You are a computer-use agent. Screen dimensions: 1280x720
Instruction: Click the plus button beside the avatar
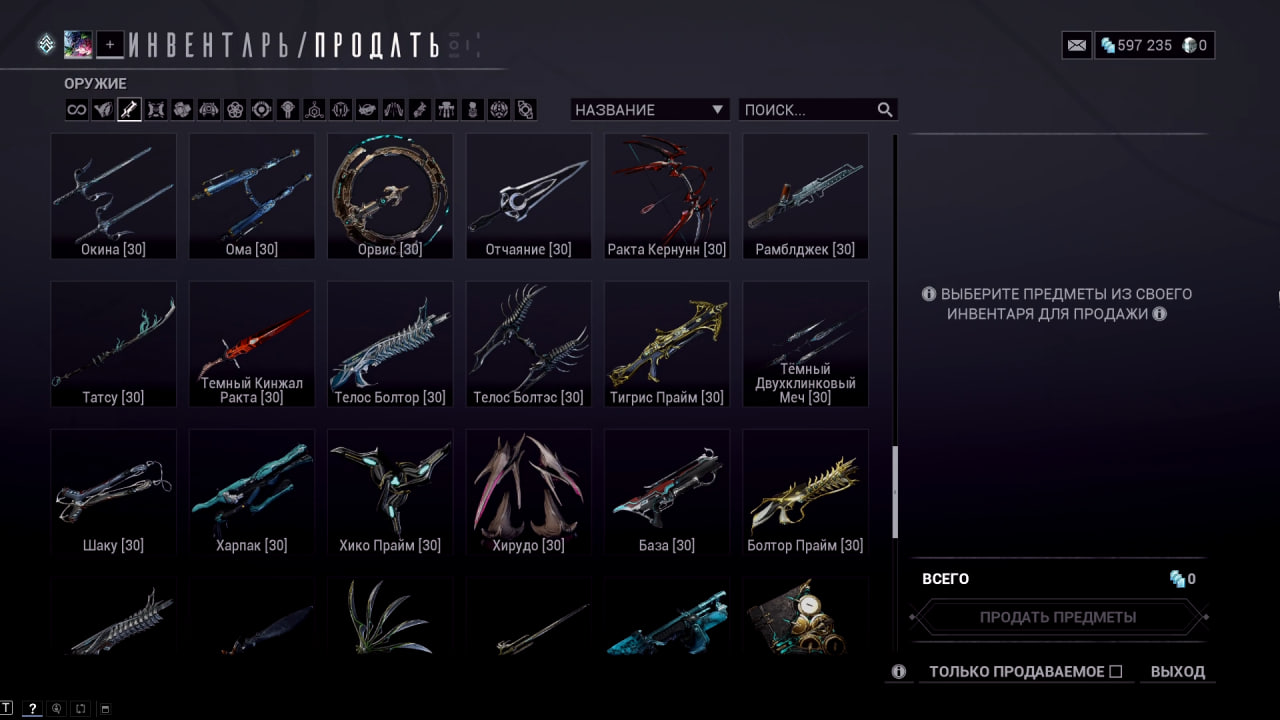tap(110, 44)
